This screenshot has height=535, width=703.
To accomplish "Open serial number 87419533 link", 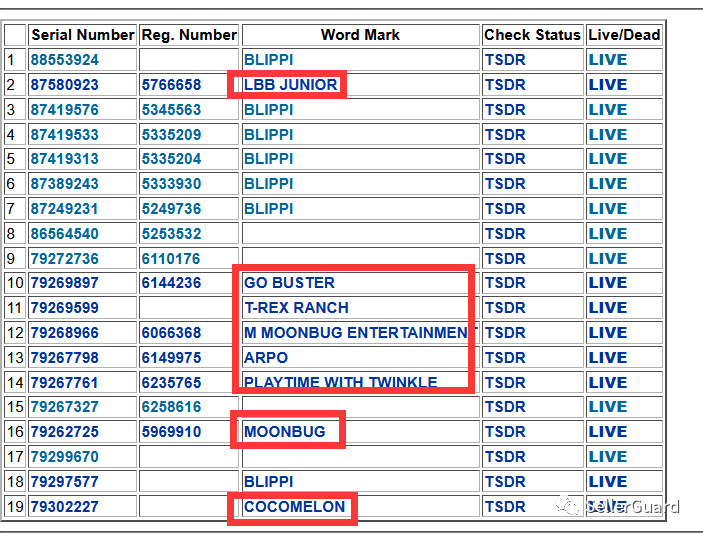I will point(65,135).
